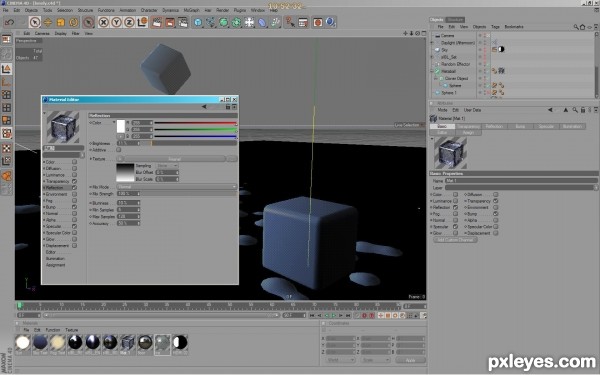600x375 pixels.
Task: Expand the Daylight tree node
Action: [x=432, y=42]
